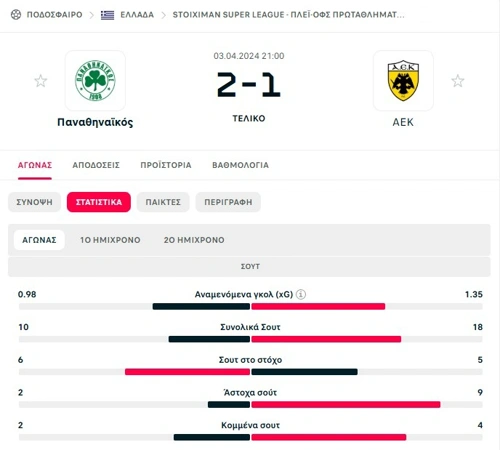Open ΕΛΛΑΔΑ breadcrumb link
The width and height of the screenshot is (500, 450).
(x=137, y=15)
